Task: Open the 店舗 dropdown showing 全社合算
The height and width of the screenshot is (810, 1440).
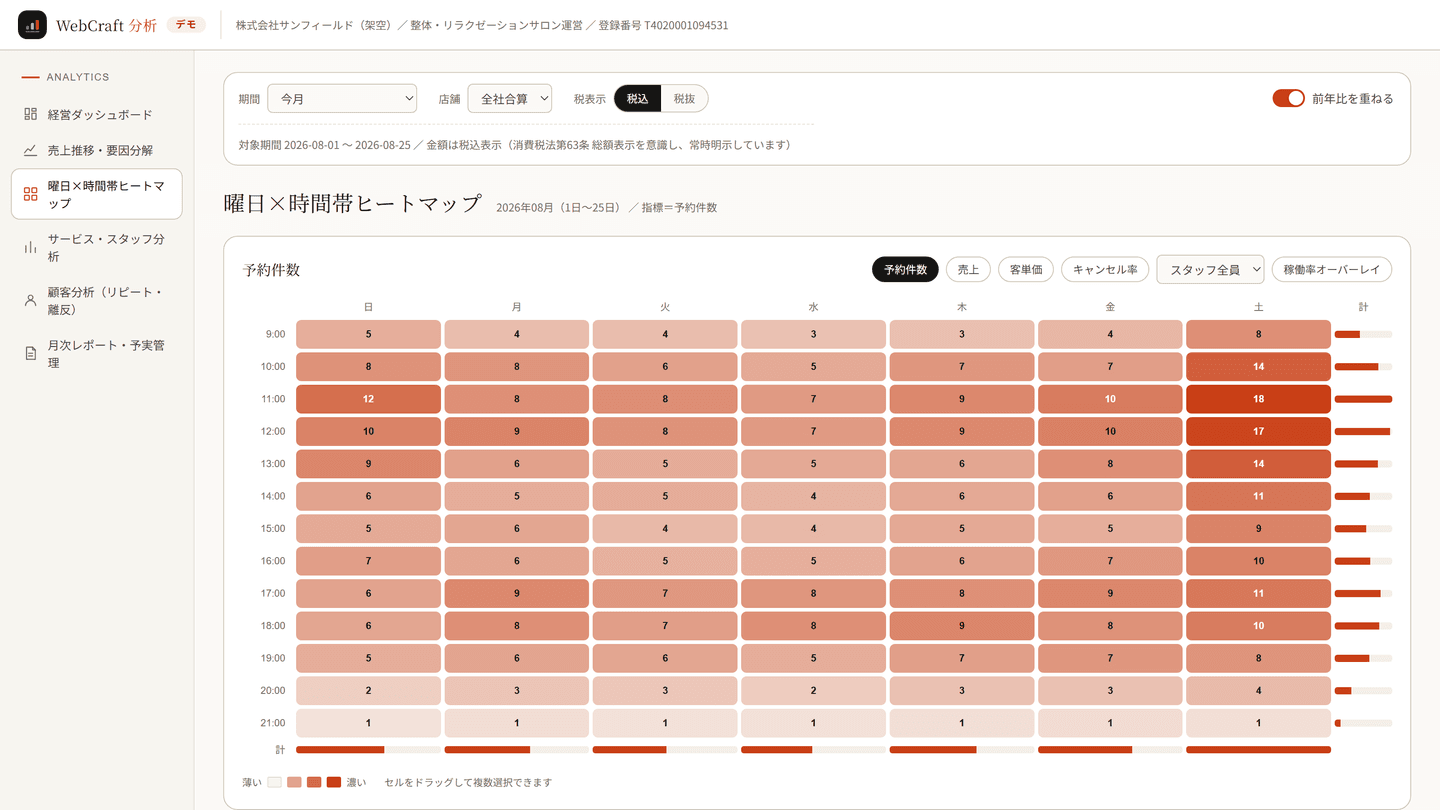Action: point(510,98)
